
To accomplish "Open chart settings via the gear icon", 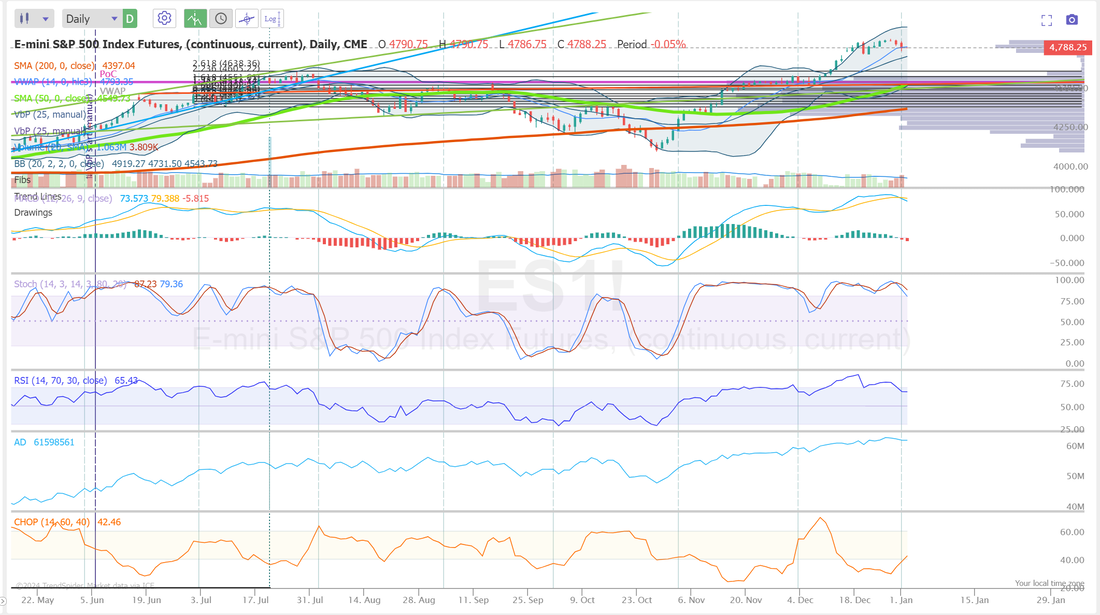I will 164,18.
